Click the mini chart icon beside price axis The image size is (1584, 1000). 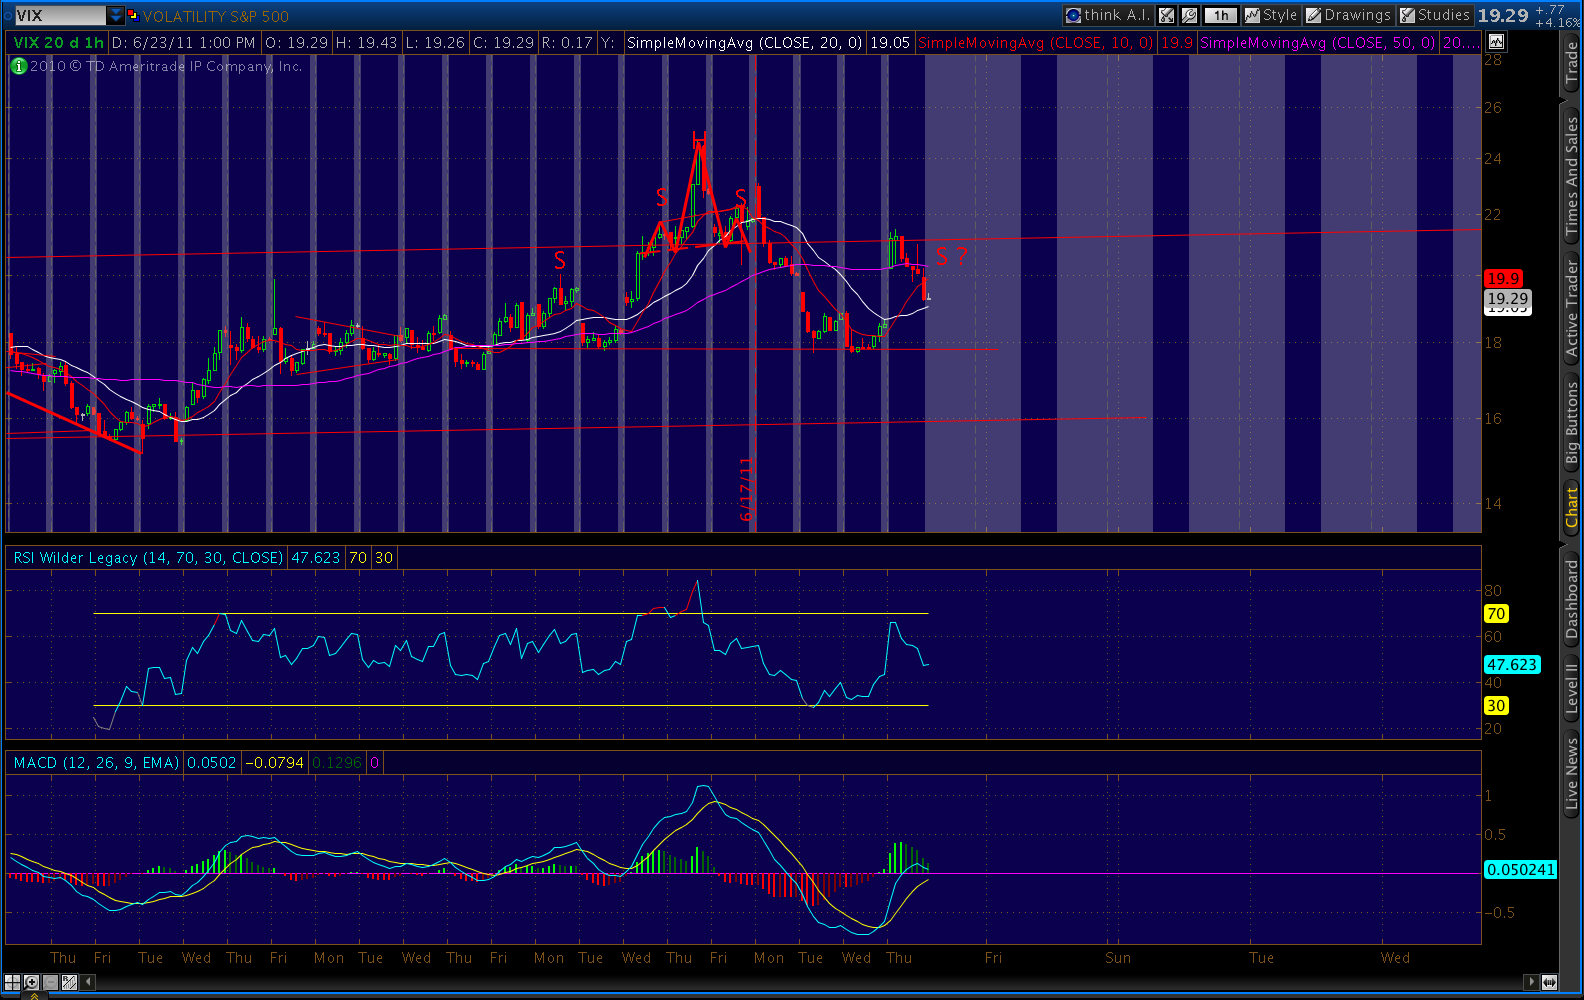[1496, 42]
